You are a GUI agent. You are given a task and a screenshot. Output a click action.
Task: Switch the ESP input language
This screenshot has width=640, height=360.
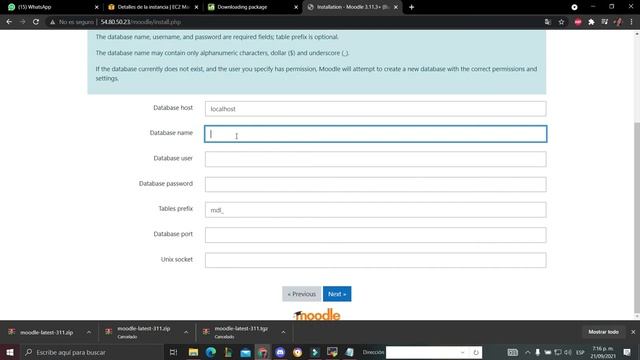(580, 352)
